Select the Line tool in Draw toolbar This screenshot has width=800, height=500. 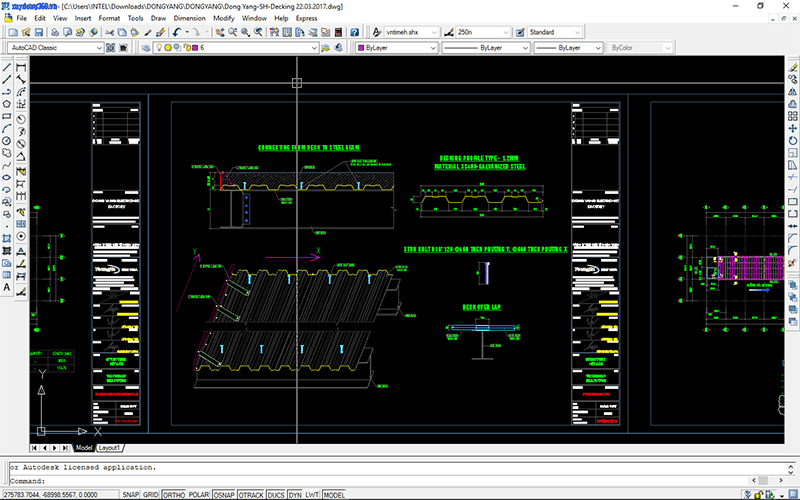[x=7, y=67]
